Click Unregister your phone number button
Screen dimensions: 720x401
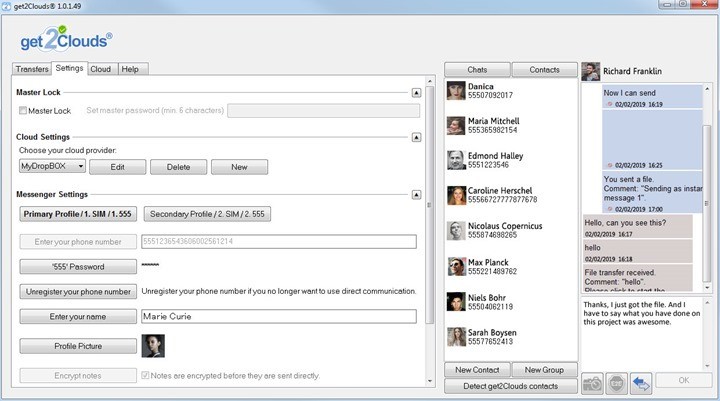point(78,292)
